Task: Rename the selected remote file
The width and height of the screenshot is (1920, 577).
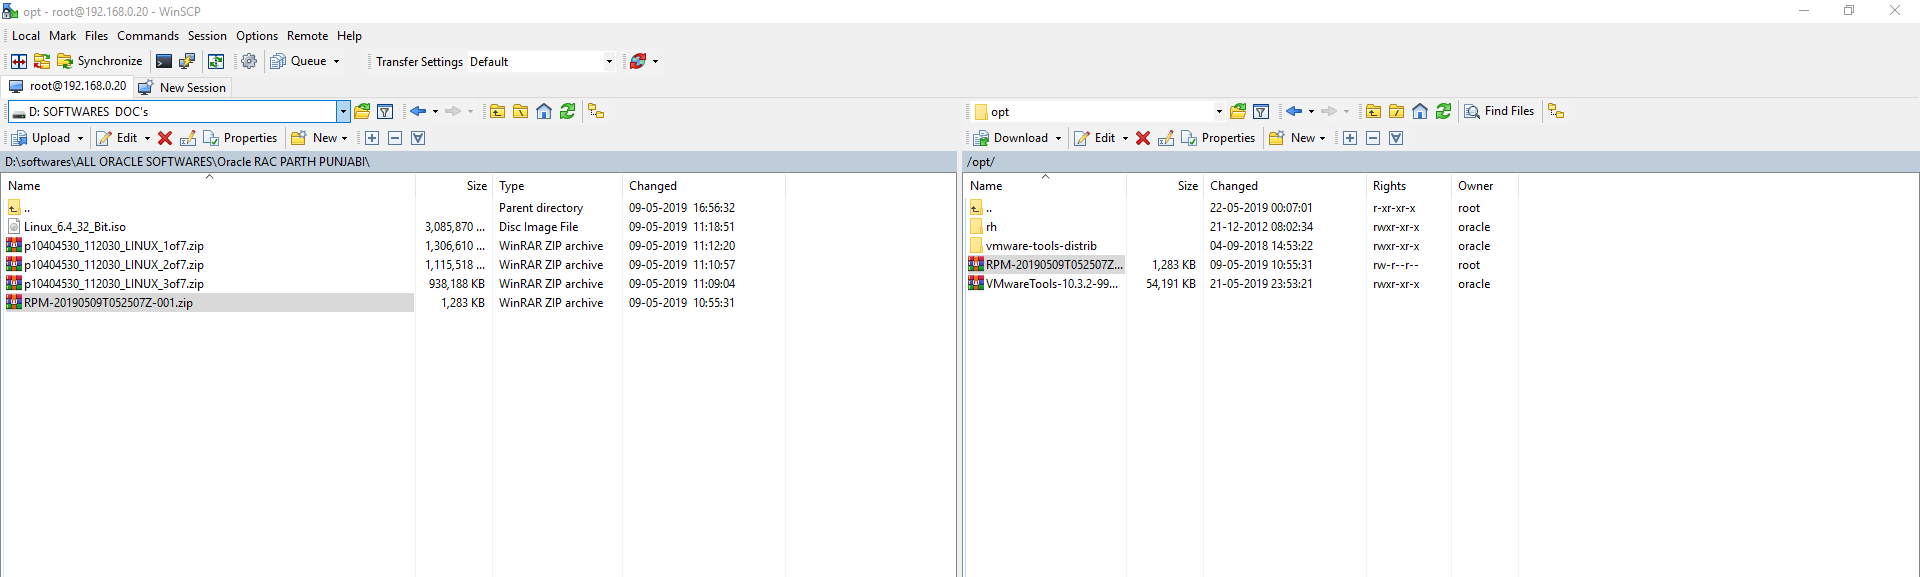Action: 1166,138
